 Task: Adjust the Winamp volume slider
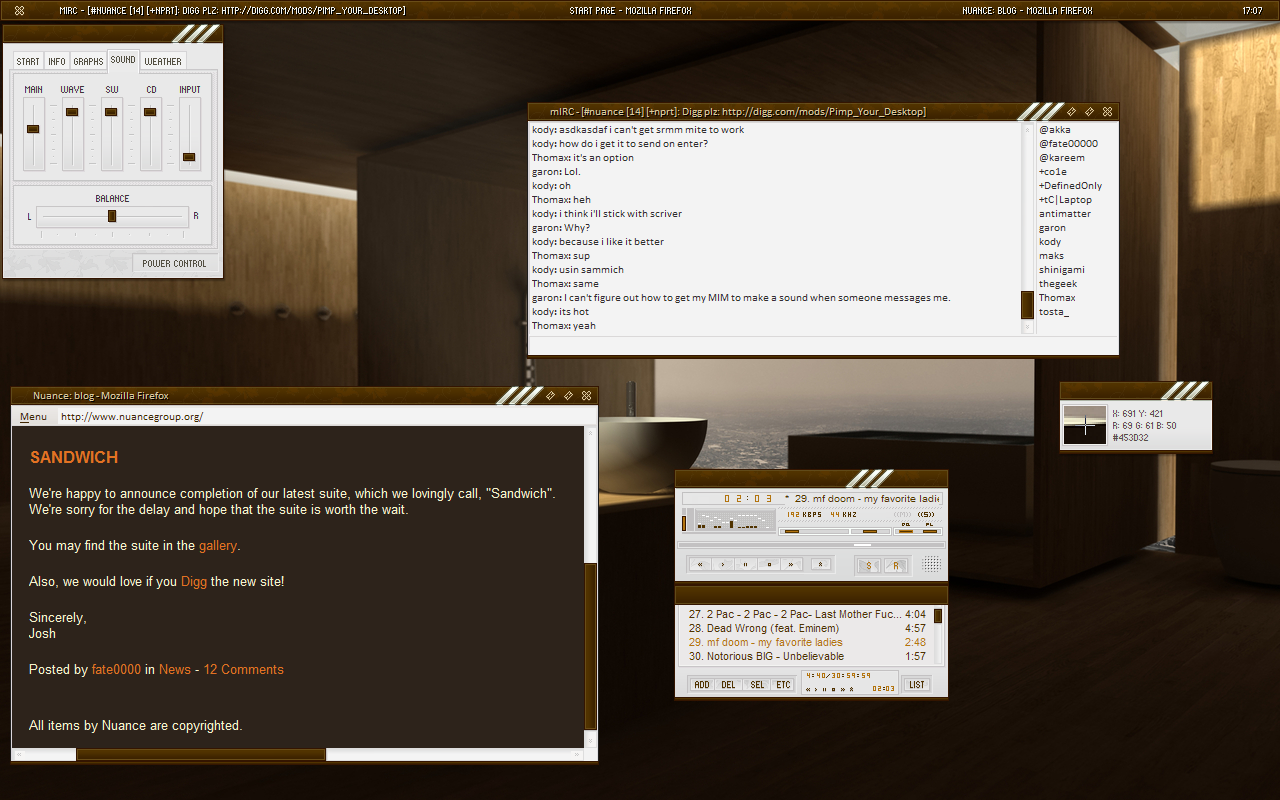(x=814, y=531)
